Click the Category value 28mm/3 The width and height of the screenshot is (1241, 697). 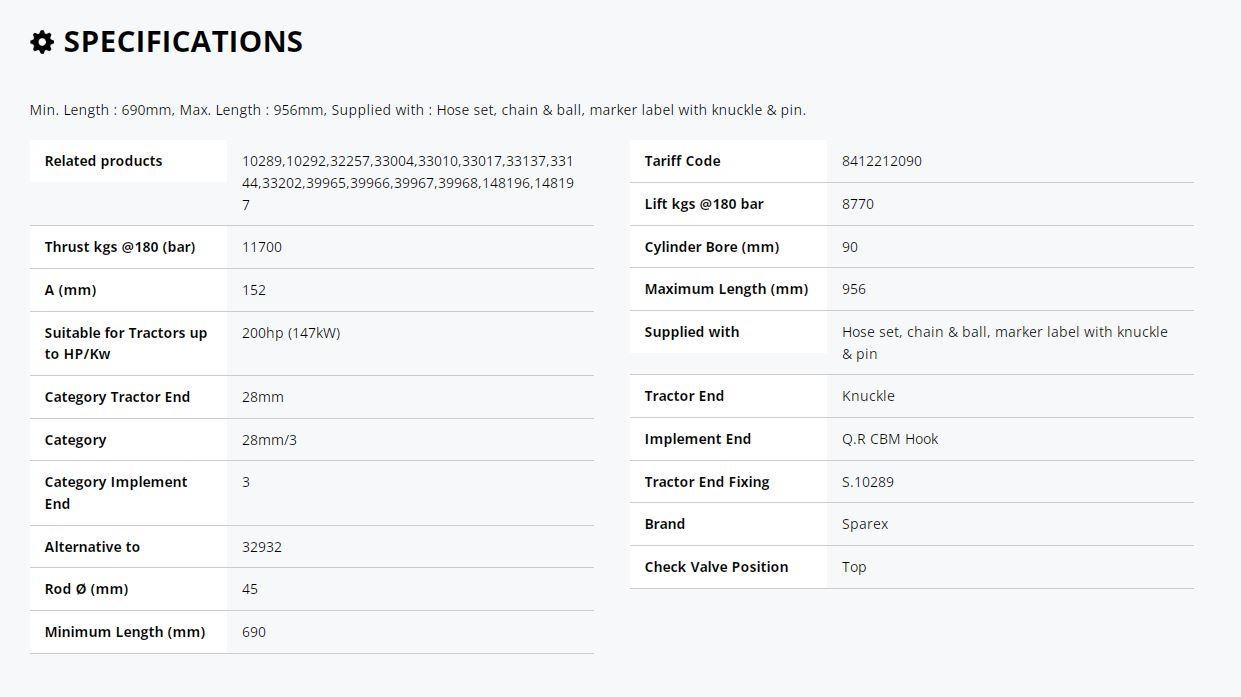pyautogui.click(x=269, y=440)
